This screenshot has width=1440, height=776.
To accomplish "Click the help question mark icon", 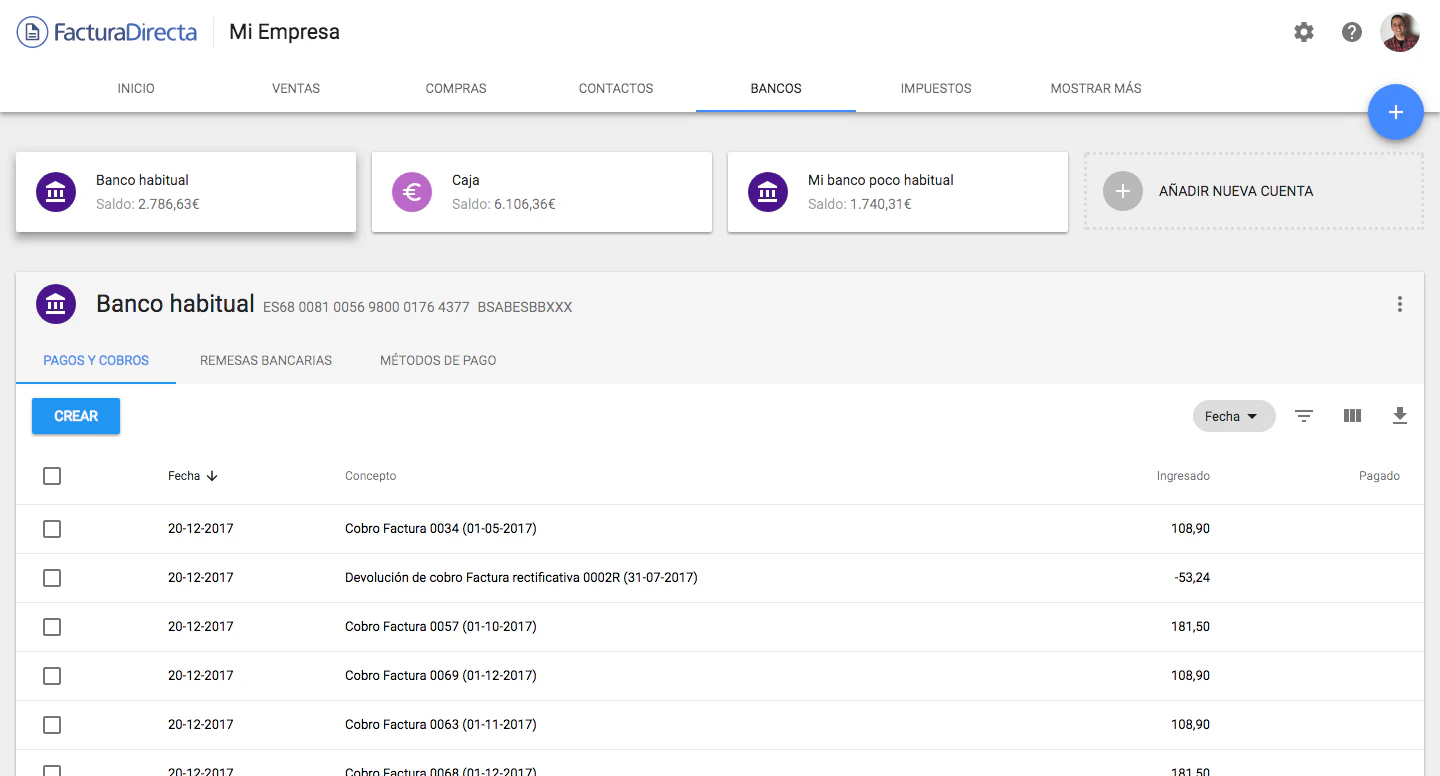I will [1352, 32].
